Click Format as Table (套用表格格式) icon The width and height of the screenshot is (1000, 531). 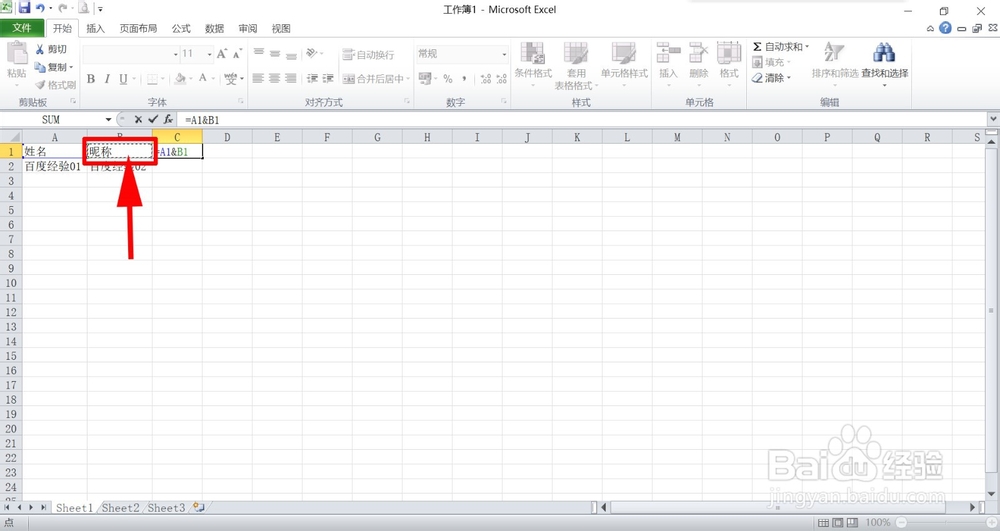[576, 54]
